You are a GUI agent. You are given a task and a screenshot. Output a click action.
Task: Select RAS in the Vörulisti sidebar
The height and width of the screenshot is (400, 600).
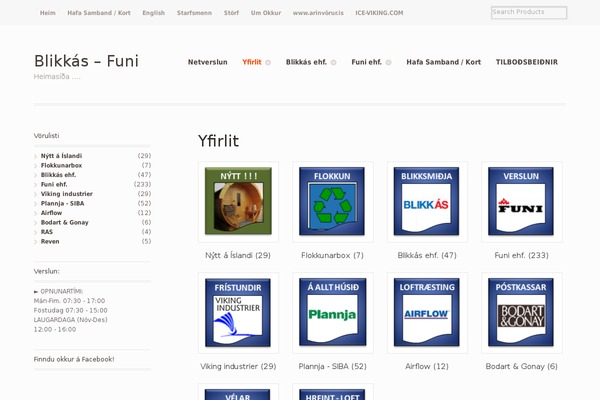[x=47, y=232]
